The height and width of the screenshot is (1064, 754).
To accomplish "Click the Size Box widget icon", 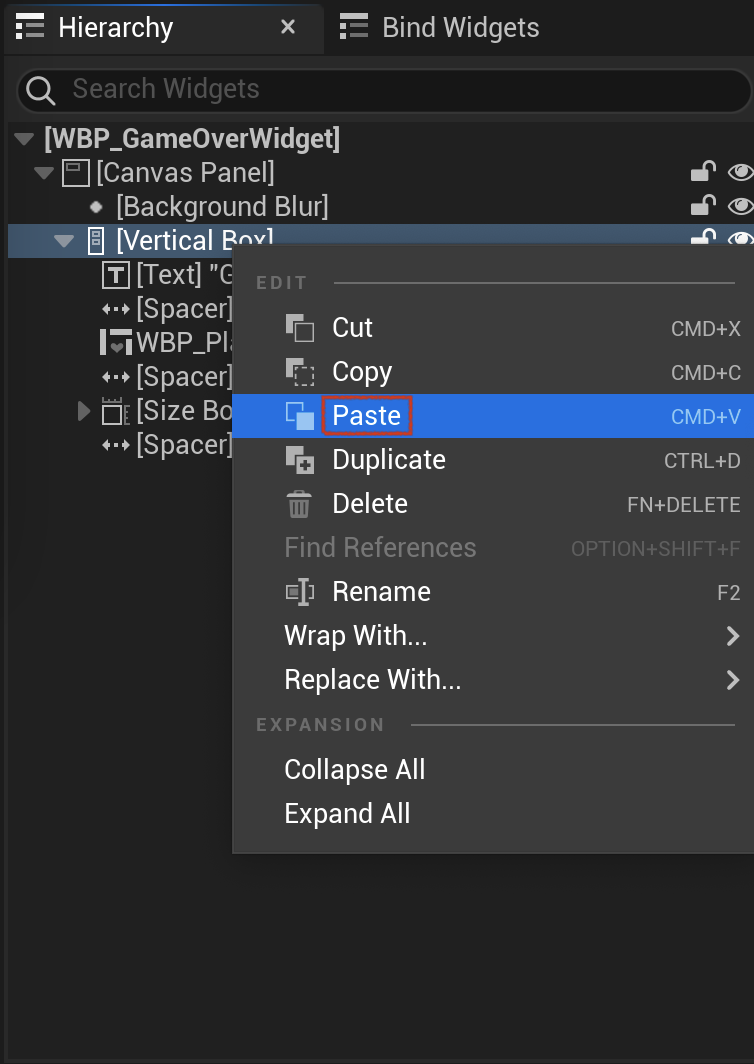I will pyautogui.click(x=115, y=411).
